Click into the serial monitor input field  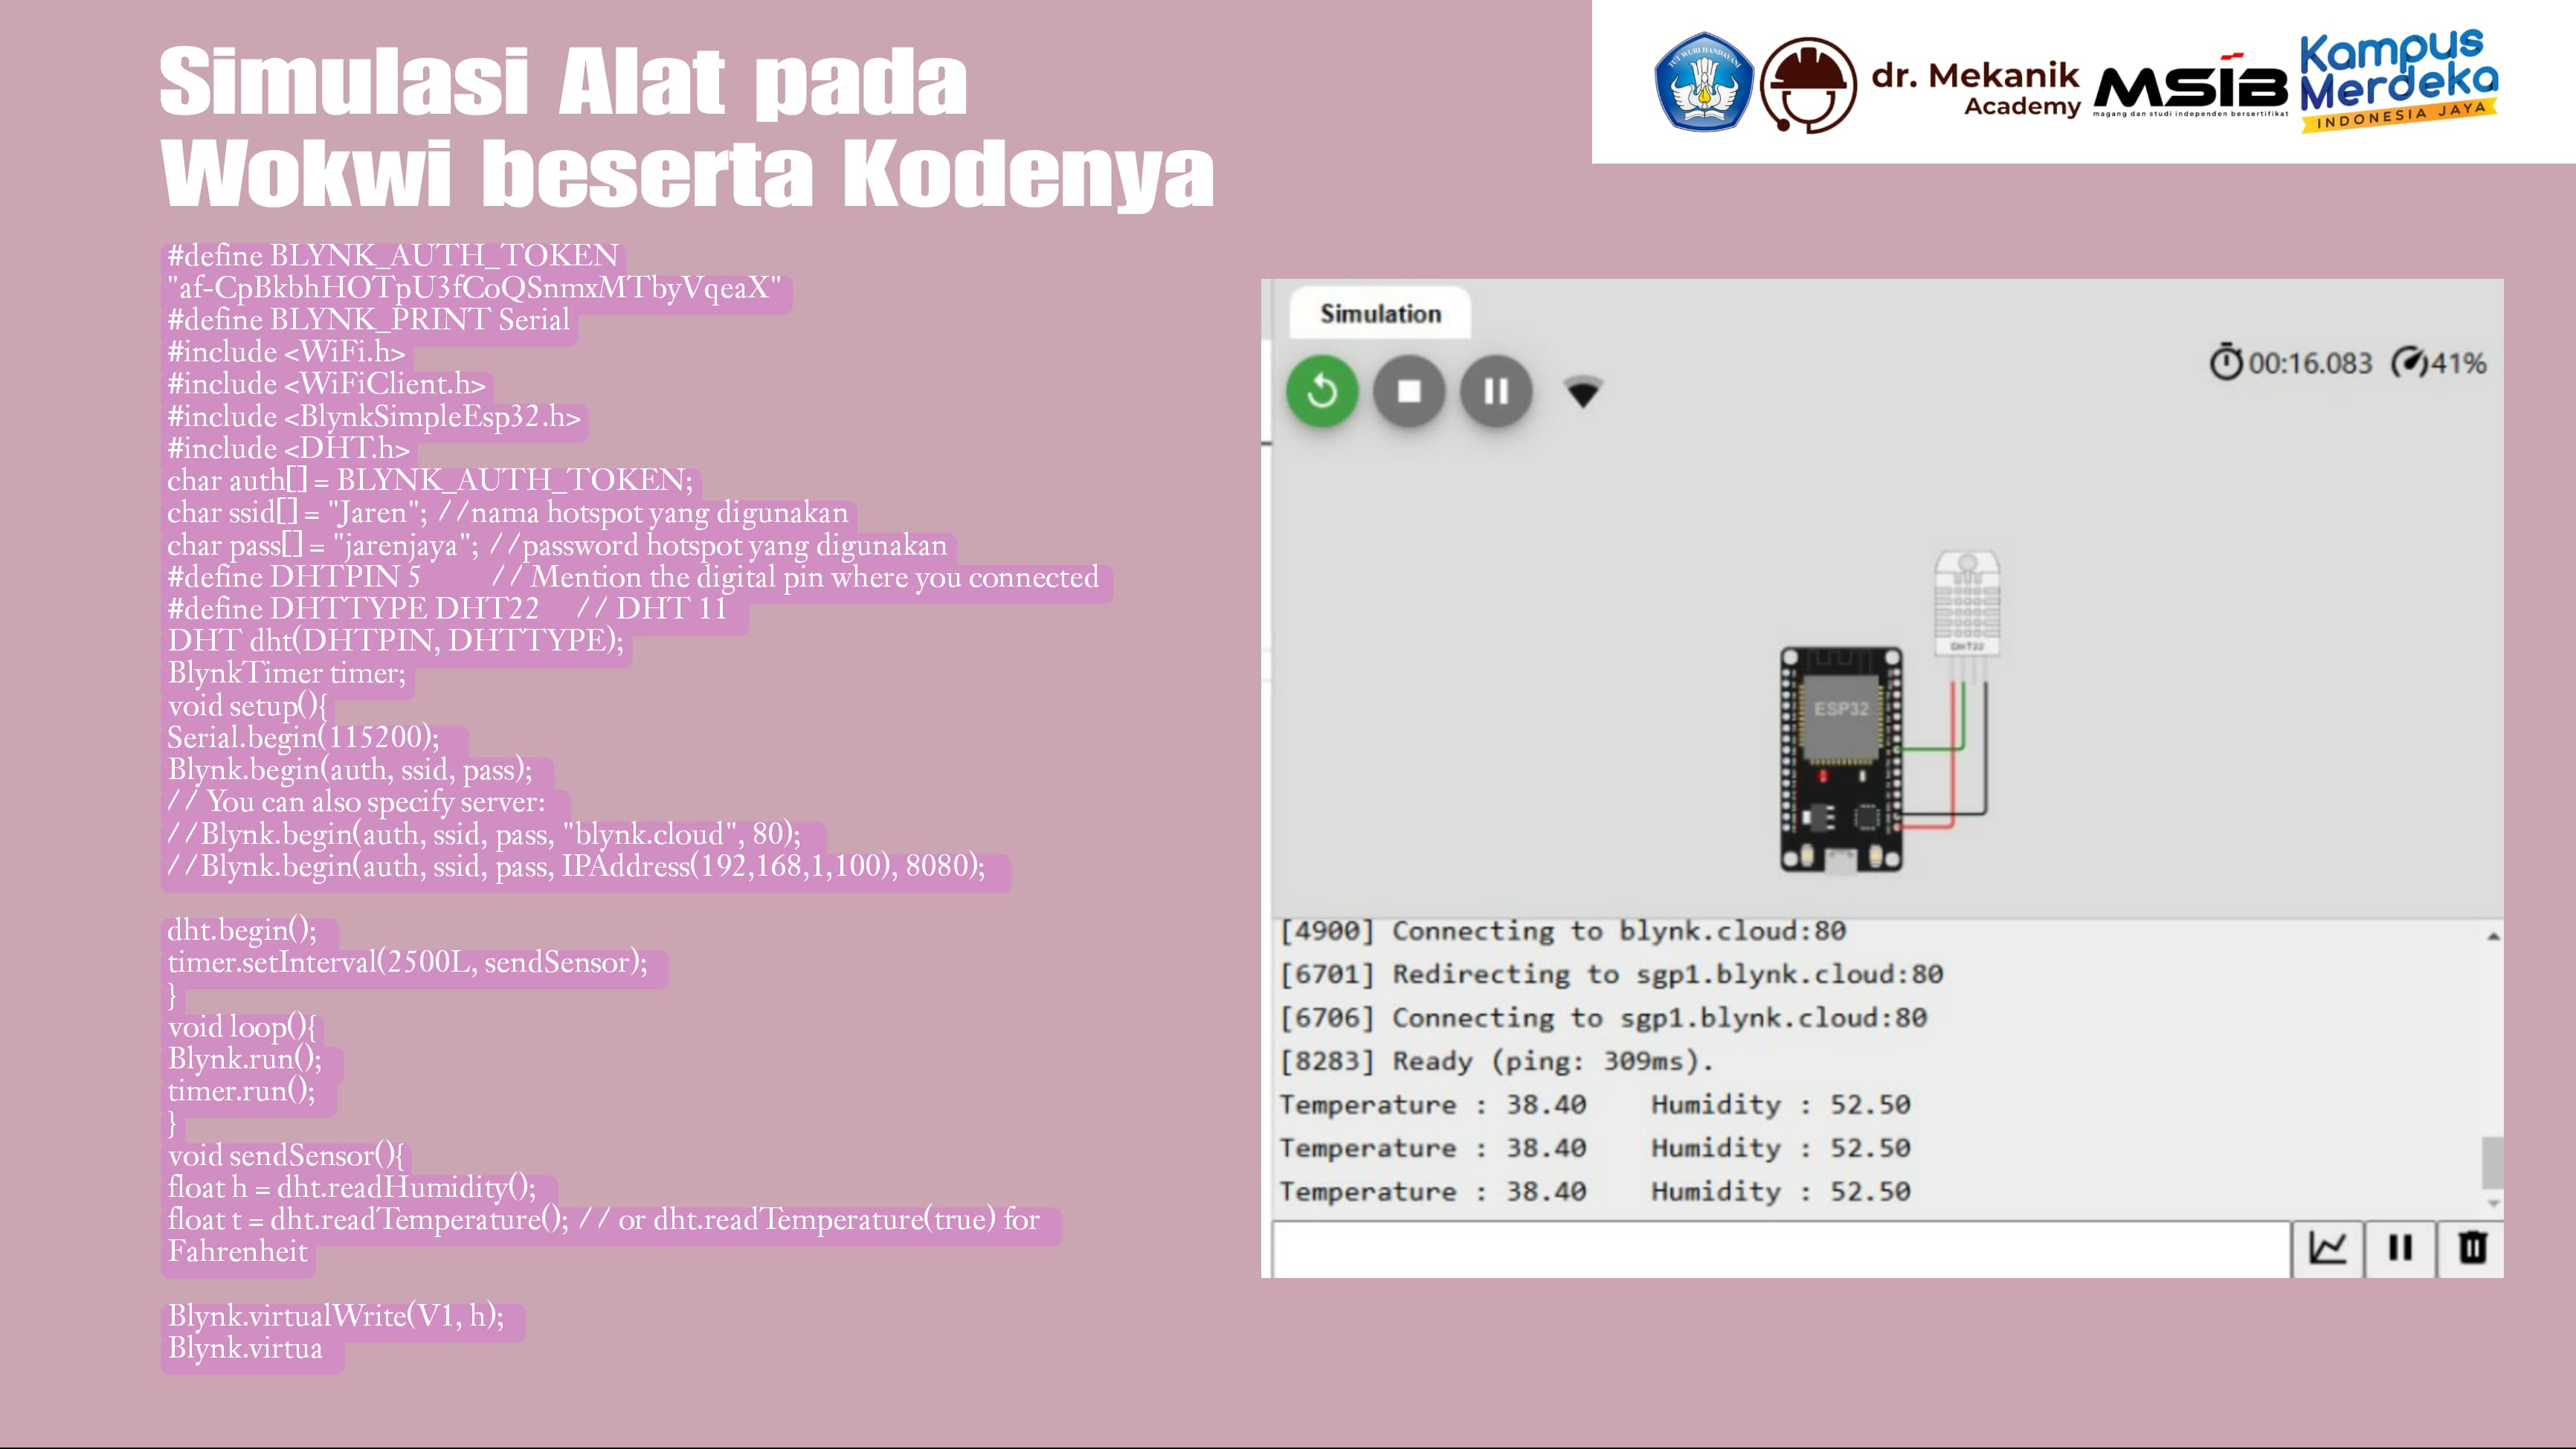pos(1781,1249)
